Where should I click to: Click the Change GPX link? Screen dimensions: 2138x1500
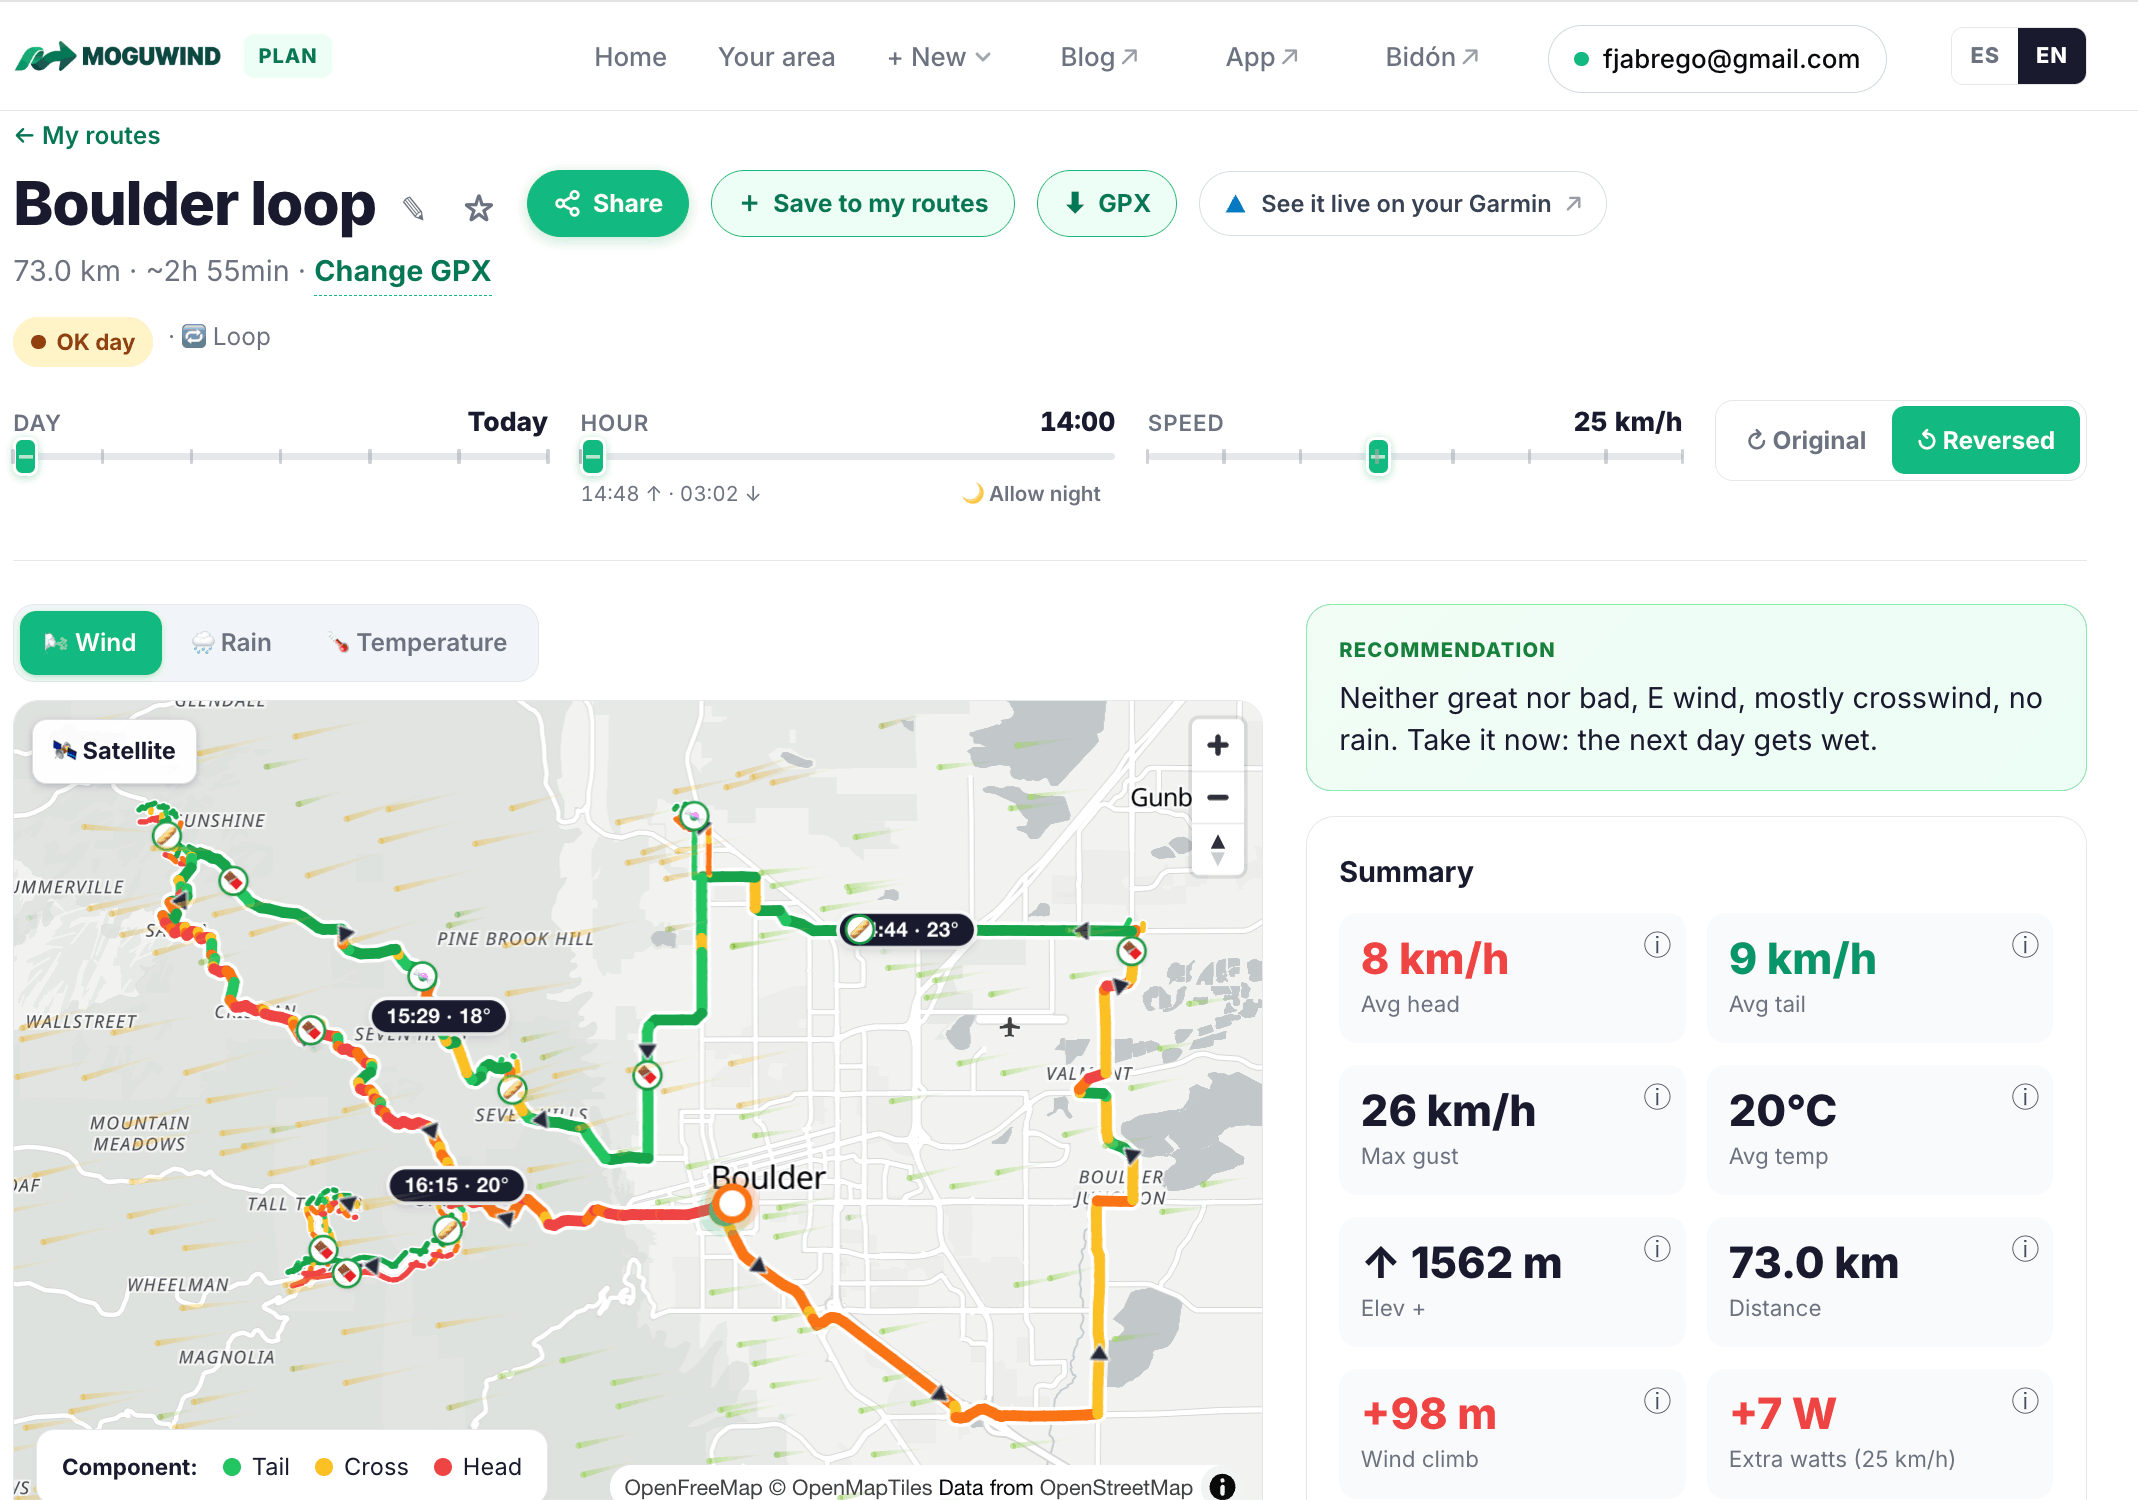pyautogui.click(x=403, y=271)
